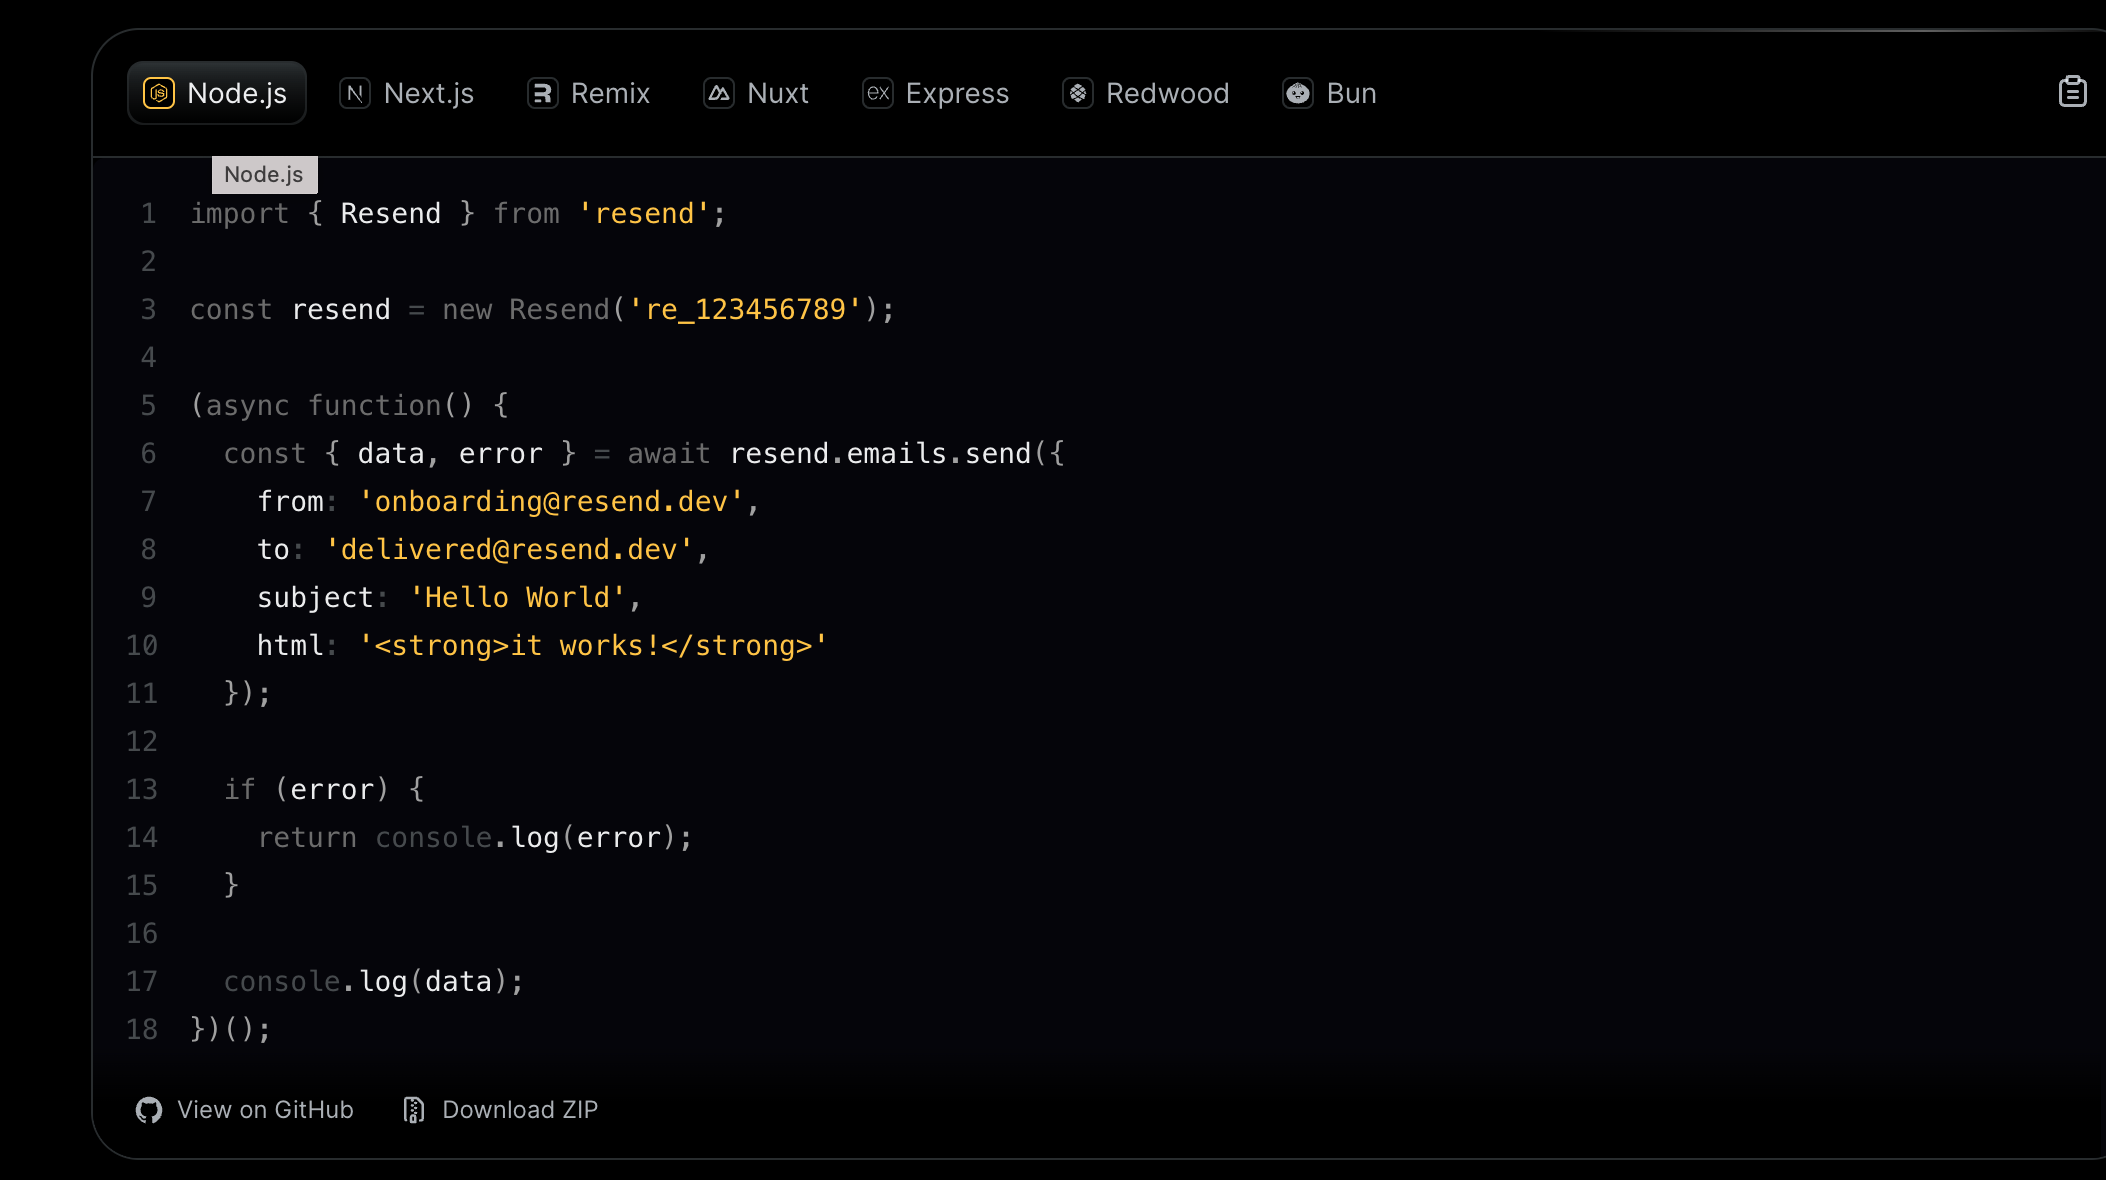Click the ZIP file icon
The height and width of the screenshot is (1180, 2106).
pyautogui.click(x=414, y=1110)
